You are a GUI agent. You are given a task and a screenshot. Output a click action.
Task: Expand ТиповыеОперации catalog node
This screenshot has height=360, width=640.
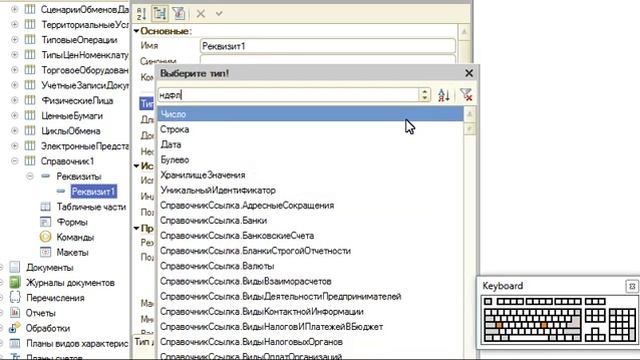15,40
